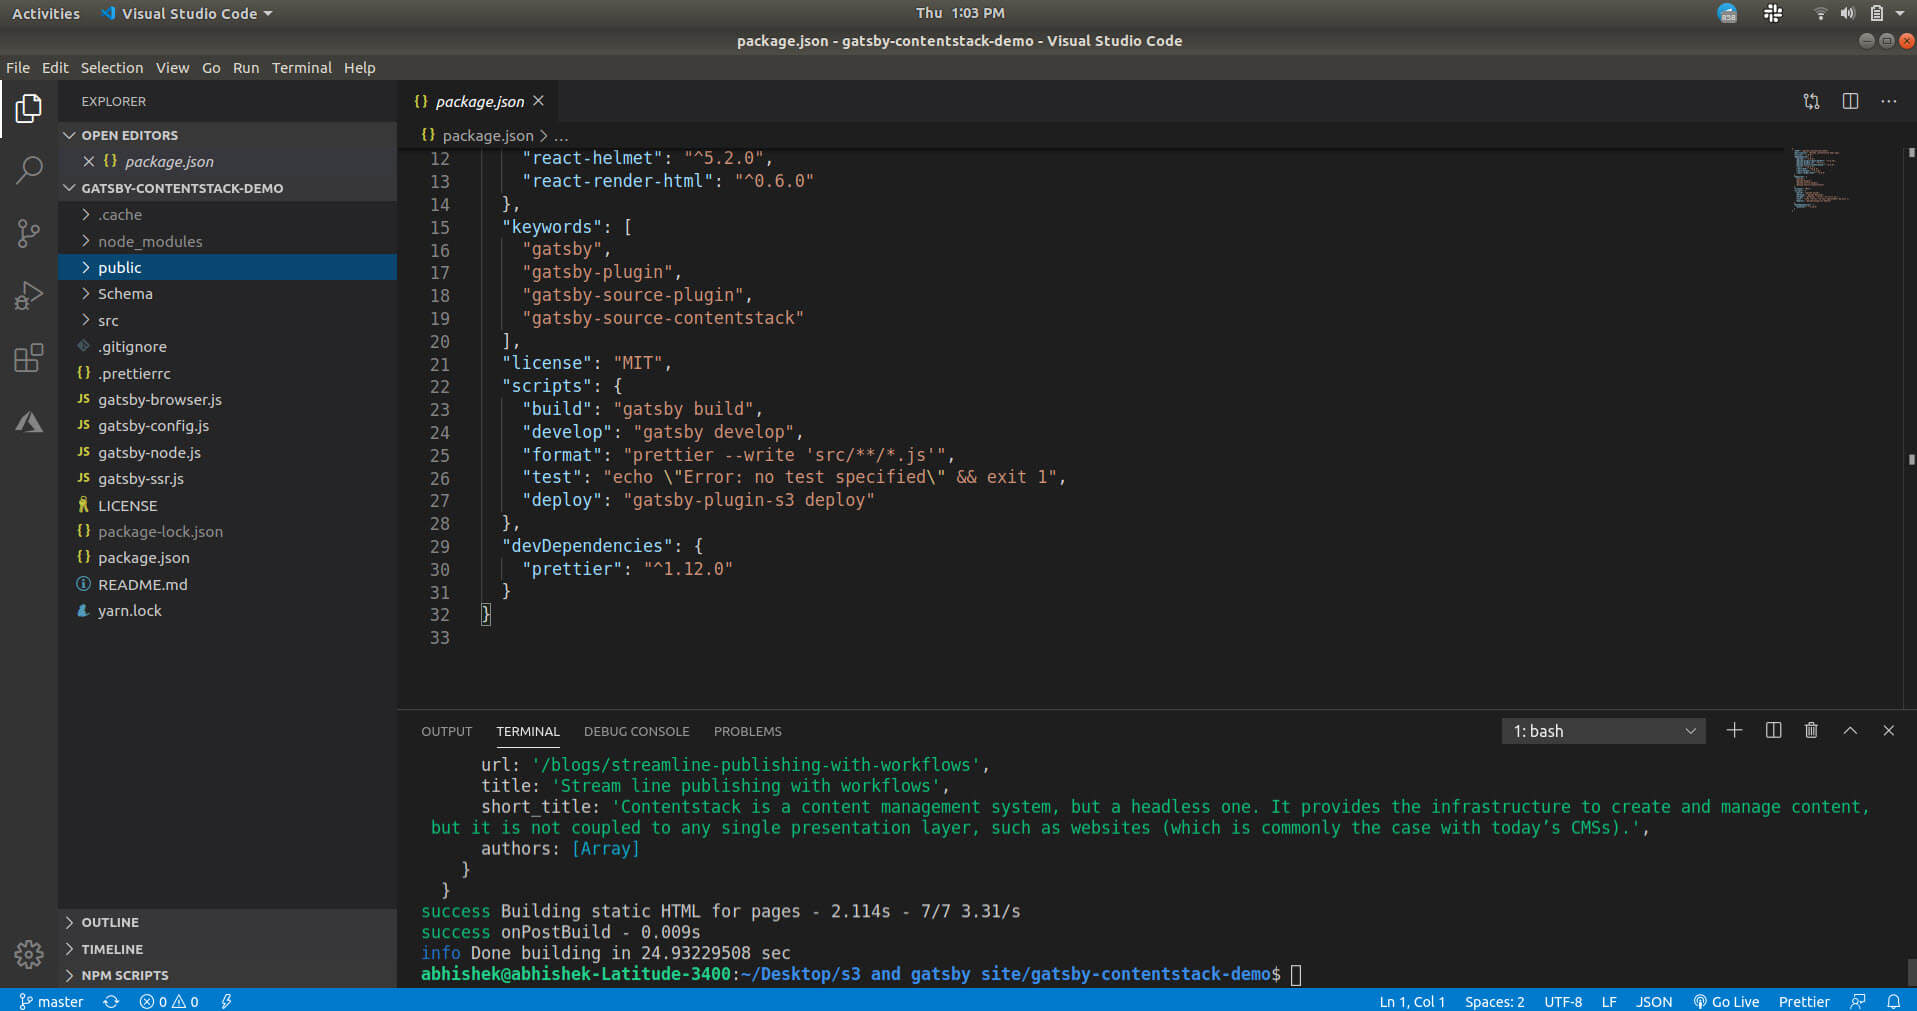Change encoding via UTF-8
This screenshot has width=1917, height=1011.
[x=1563, y=1001]
